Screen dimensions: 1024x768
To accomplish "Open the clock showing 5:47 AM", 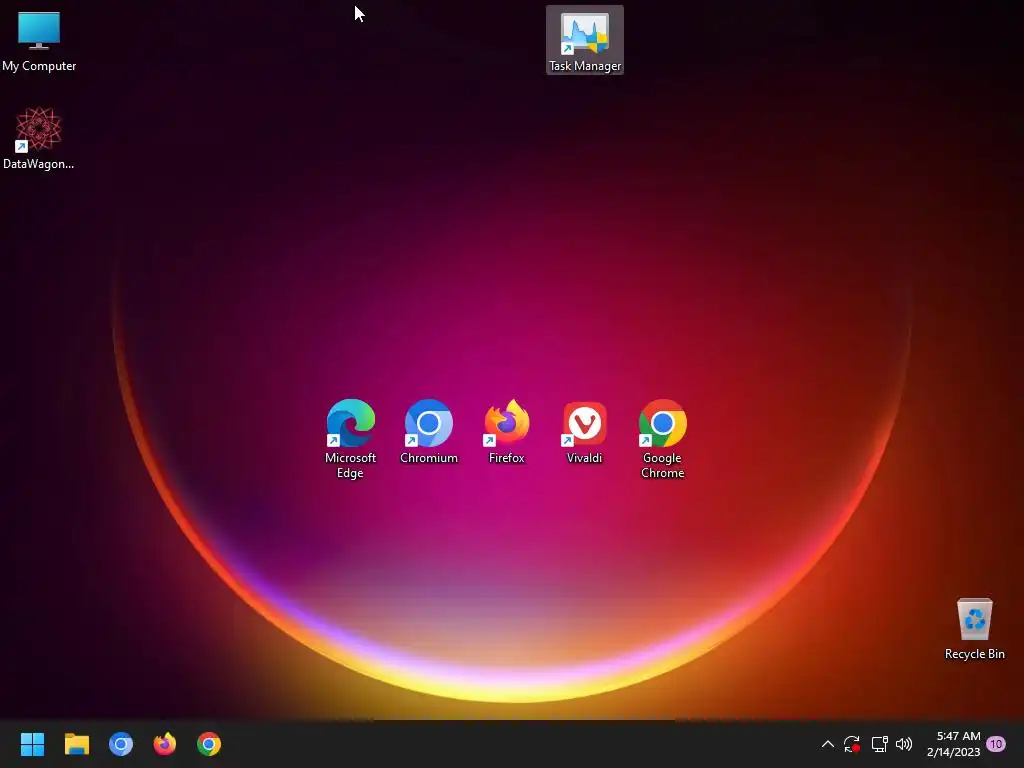I will tap(953, 744).
